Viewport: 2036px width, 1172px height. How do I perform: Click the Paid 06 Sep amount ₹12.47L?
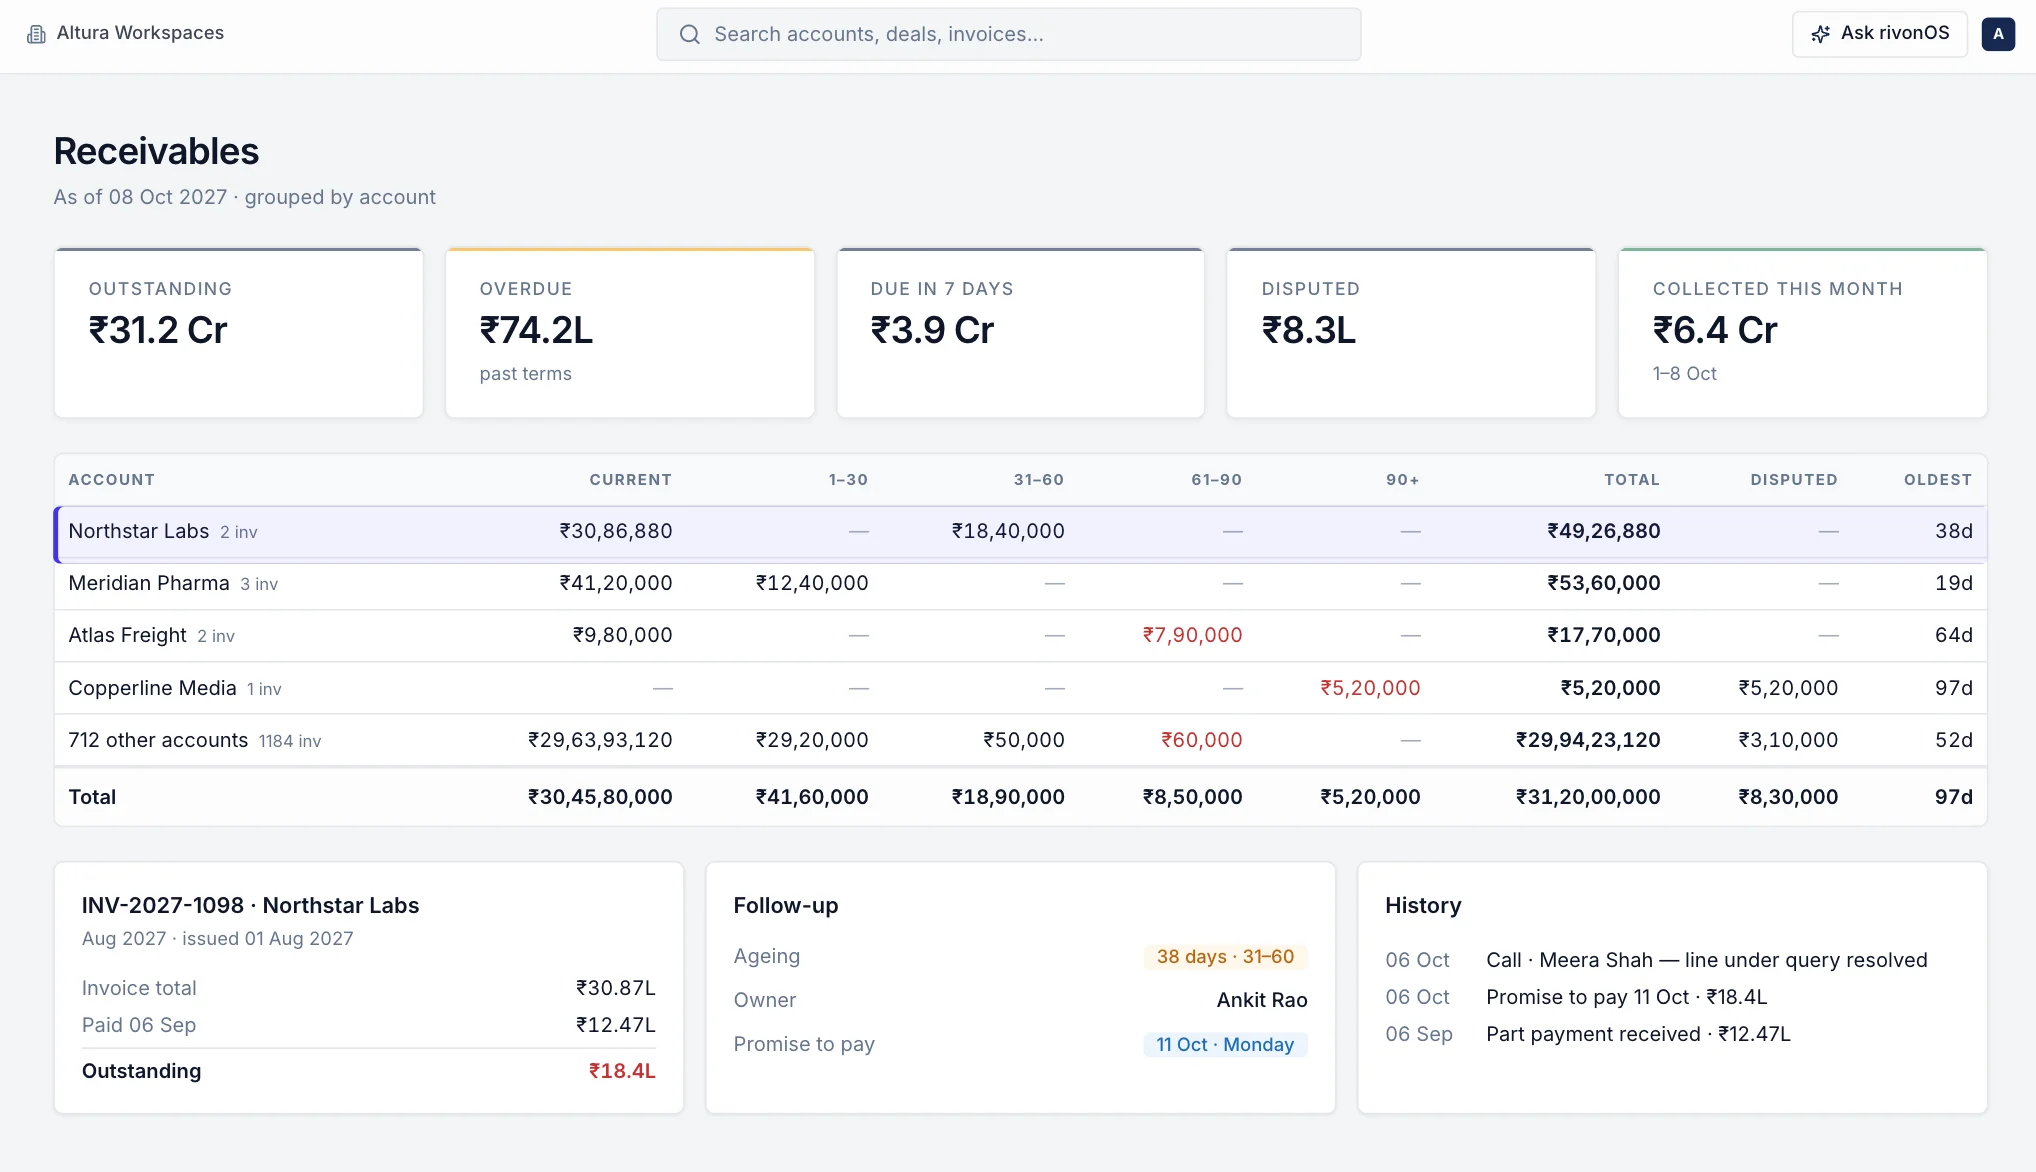pyautogui.click(x=616, y=1025)
